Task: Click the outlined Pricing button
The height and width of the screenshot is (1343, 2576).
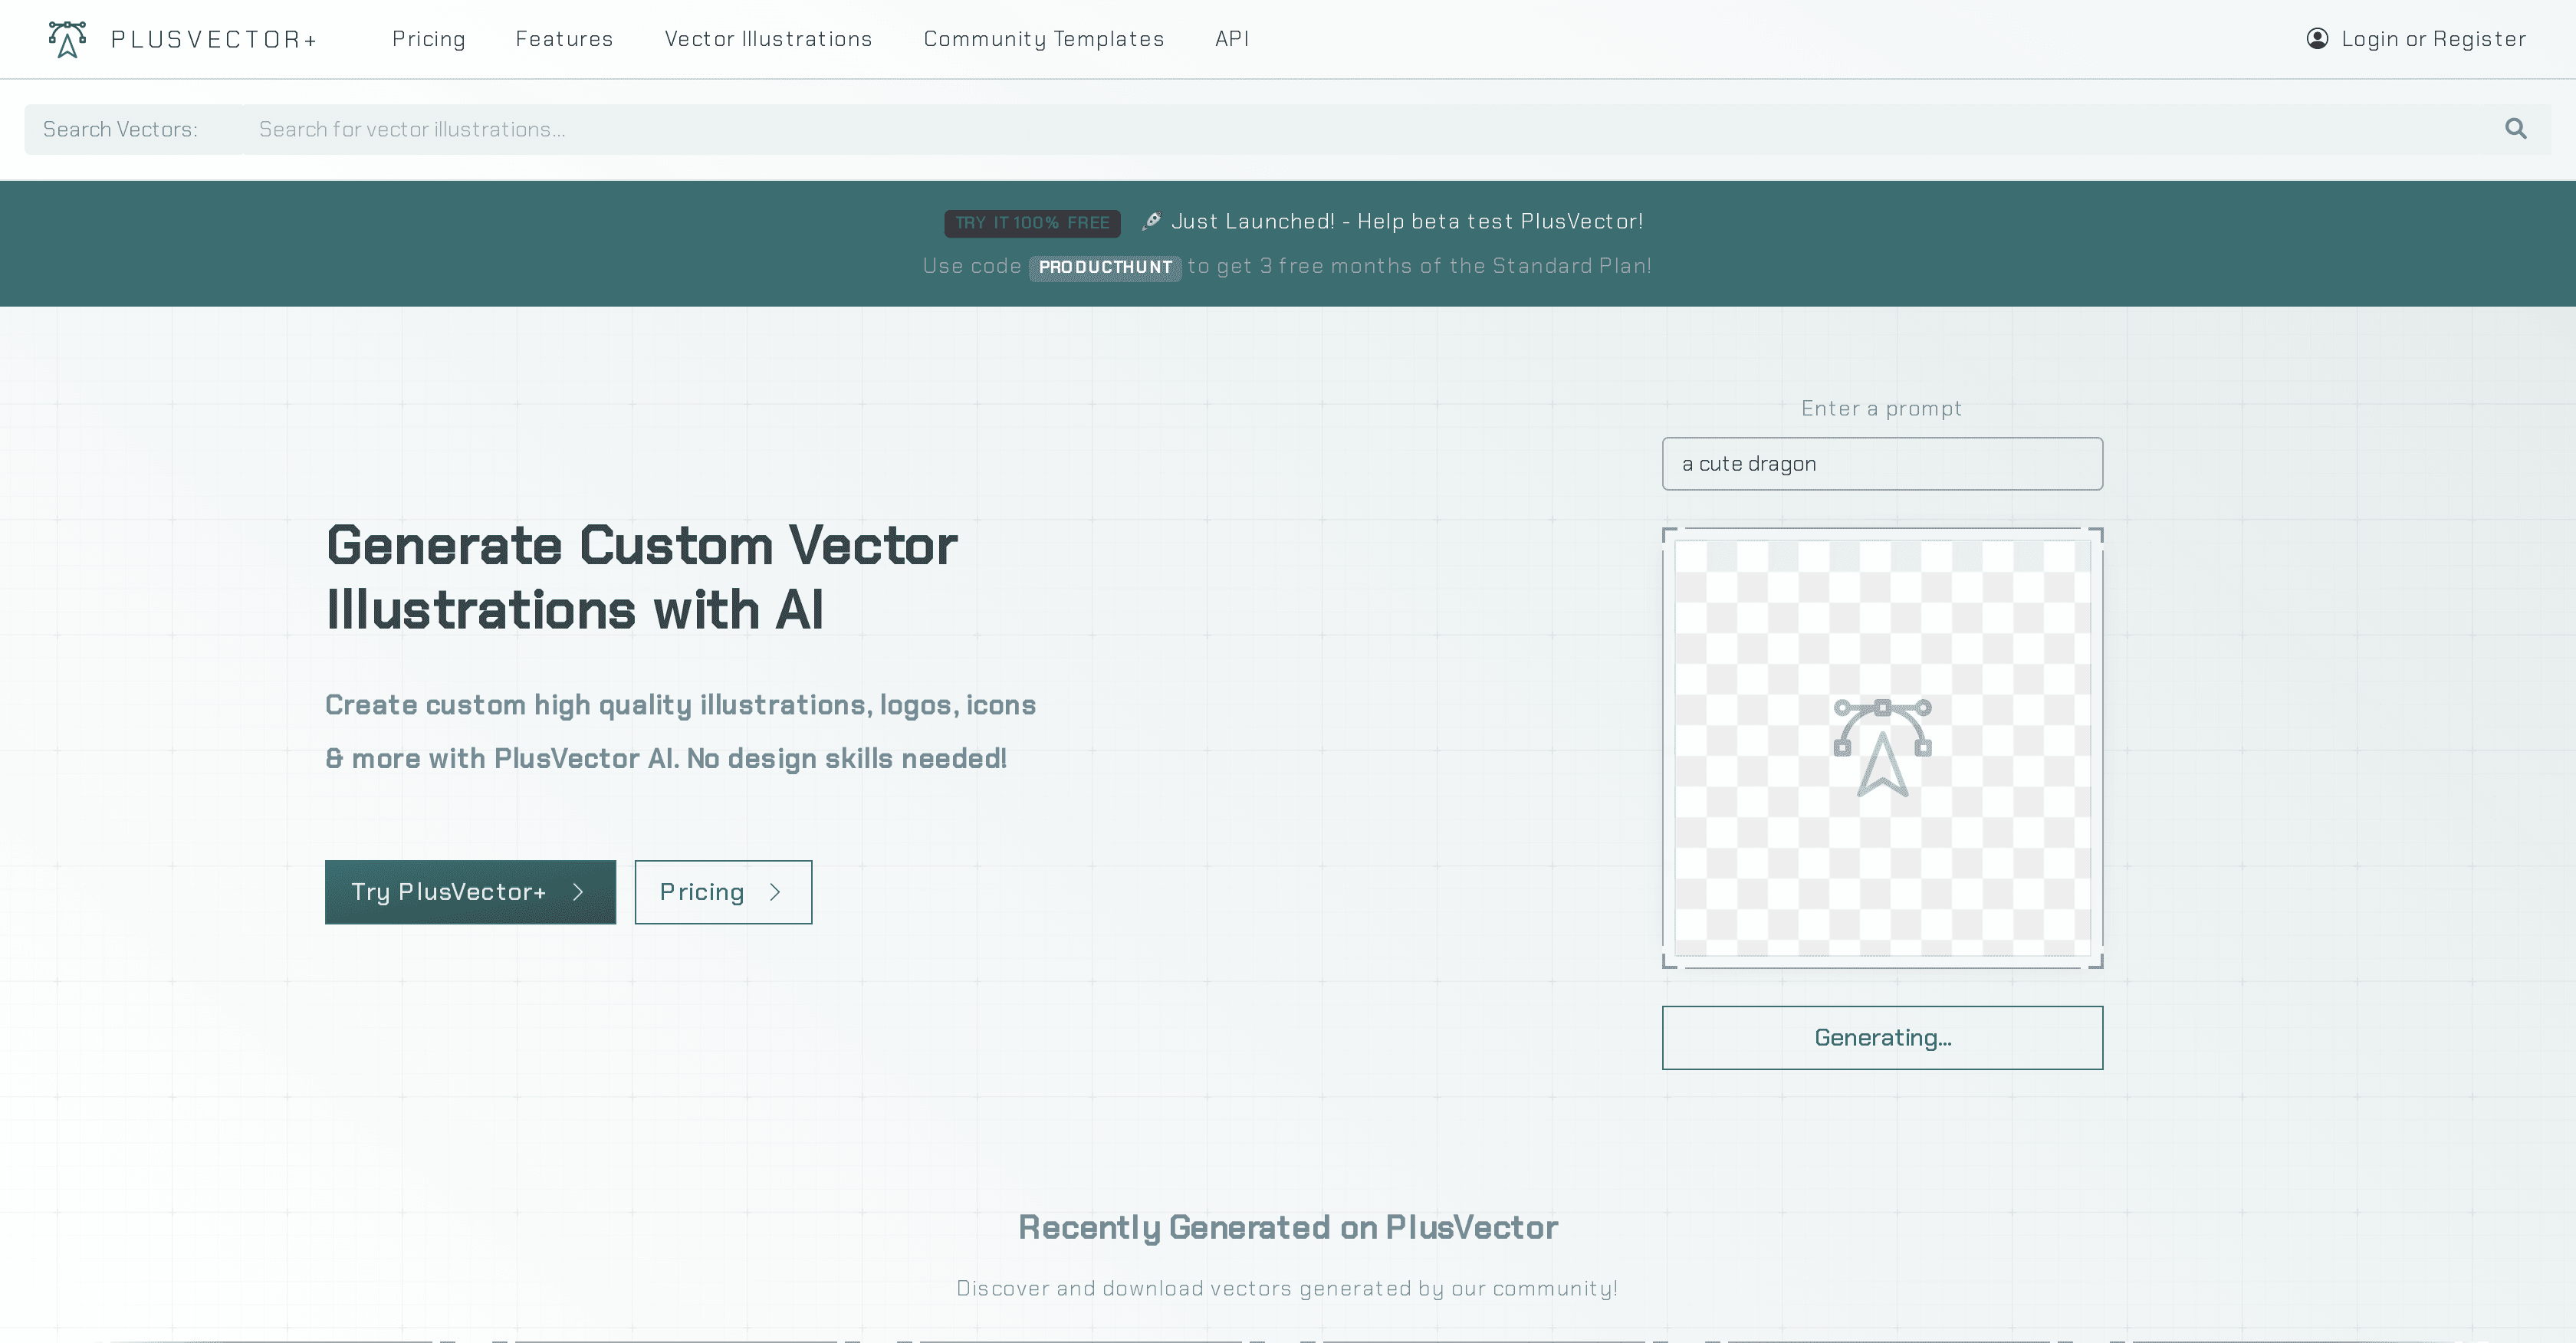Action: [x=723, y=892]
